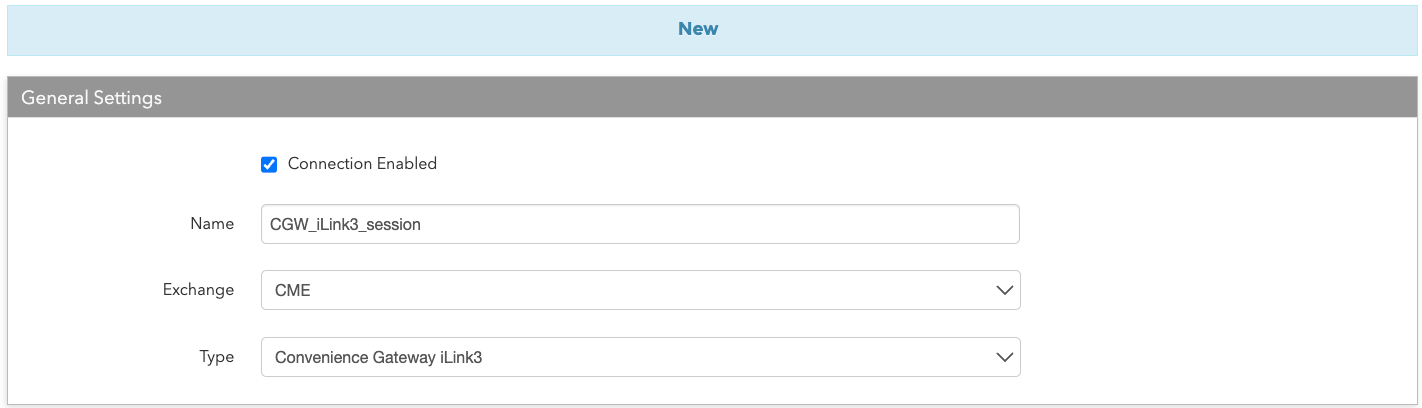Image resolution: width=1422 pixels, height=408 pixels.
Task: Click the Name field label
Action: [212, 223]
